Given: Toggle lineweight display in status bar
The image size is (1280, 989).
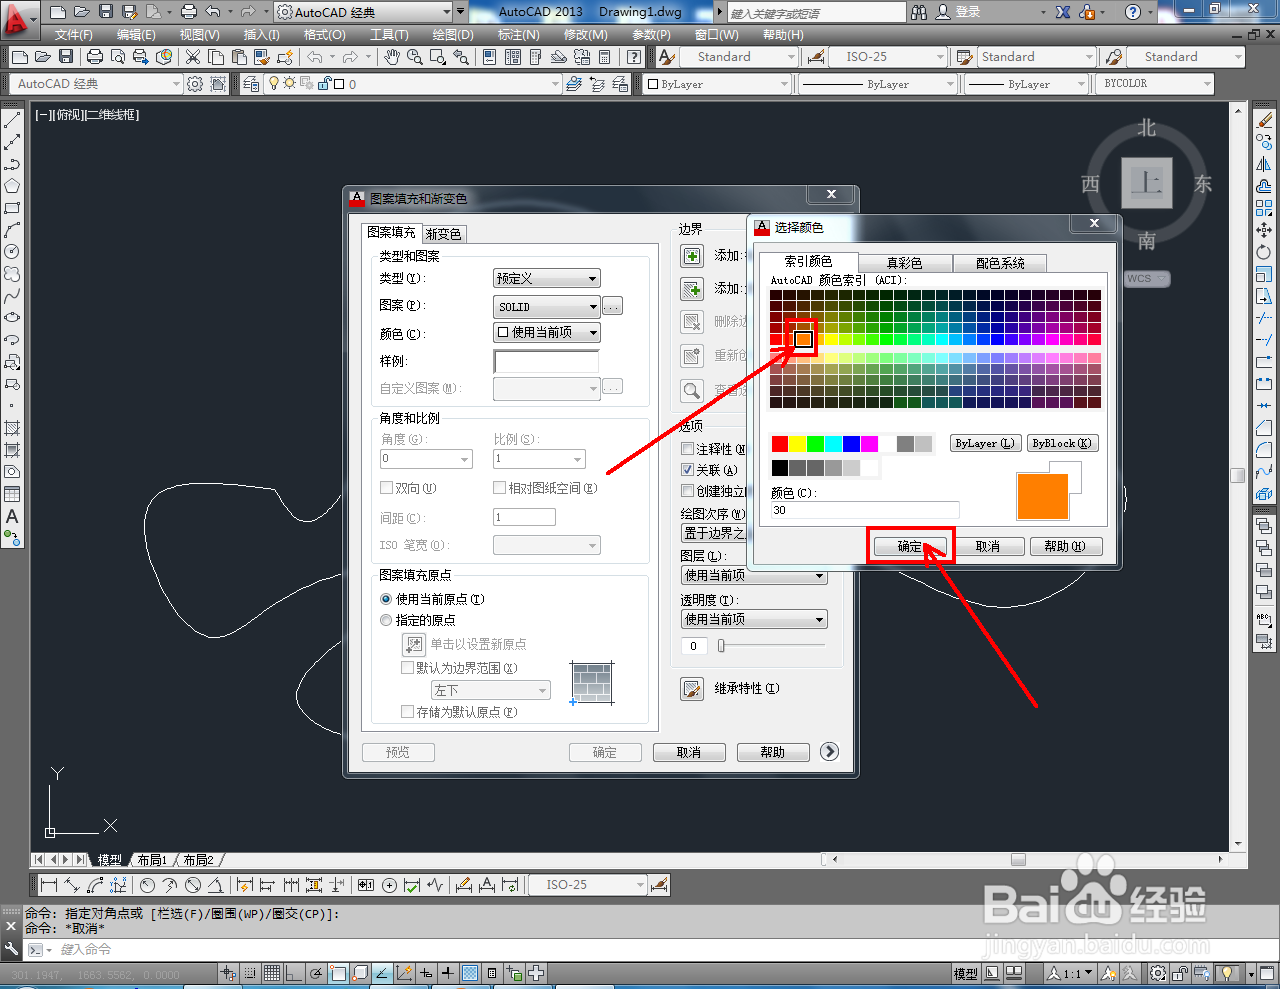Looking at the screenshot, I should [x=448, y=973].
